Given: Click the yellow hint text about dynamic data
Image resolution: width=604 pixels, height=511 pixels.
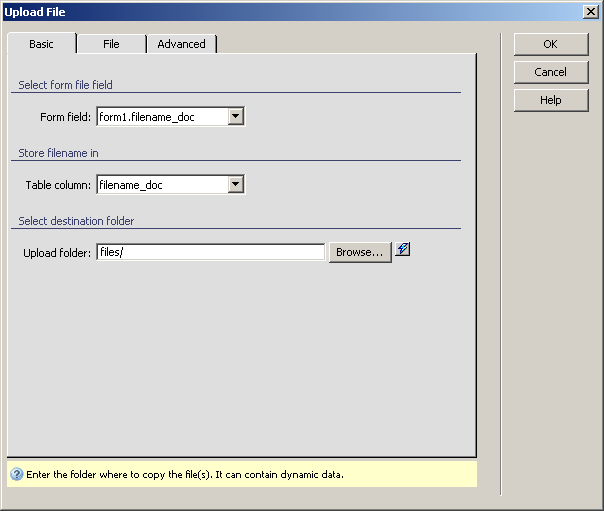Looking at the screenshot, I should (x=185, y=474).
